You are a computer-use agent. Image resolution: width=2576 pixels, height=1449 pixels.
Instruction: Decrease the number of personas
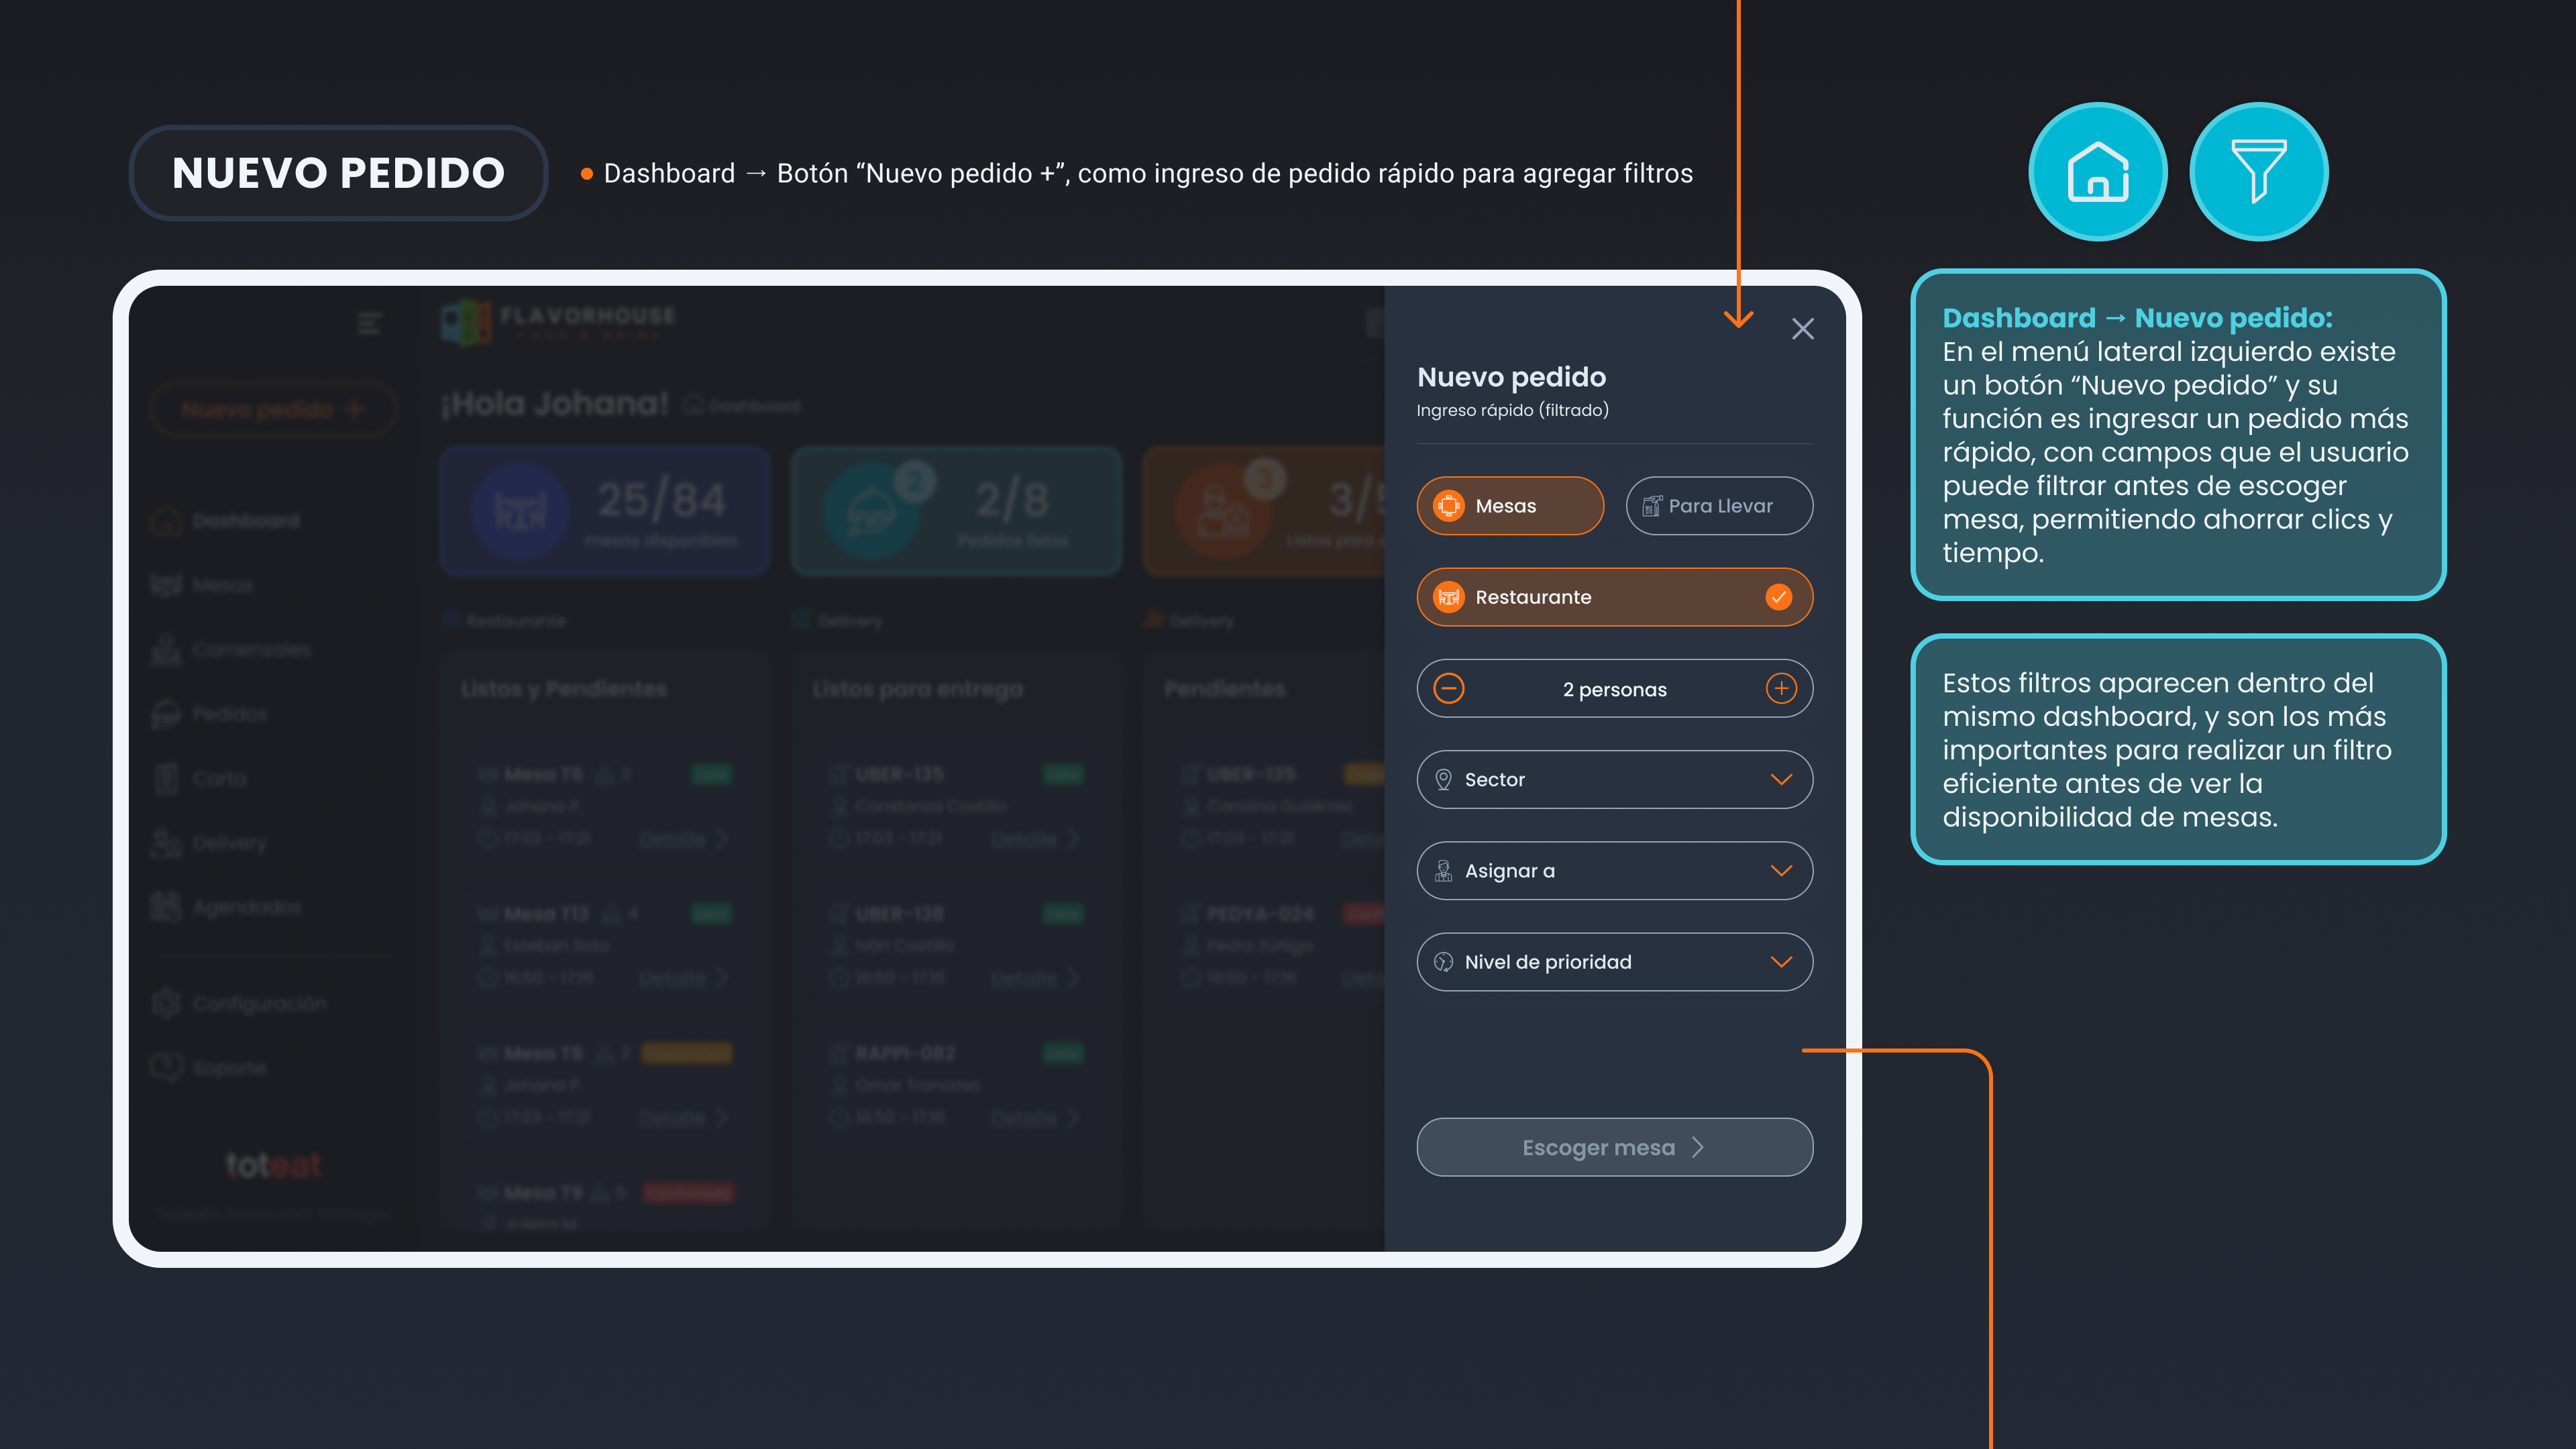(x=1449, y=689)
